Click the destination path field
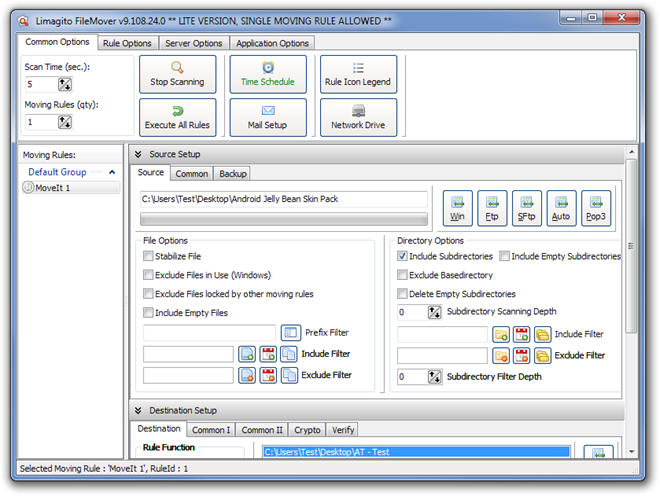 click(416, 452)
